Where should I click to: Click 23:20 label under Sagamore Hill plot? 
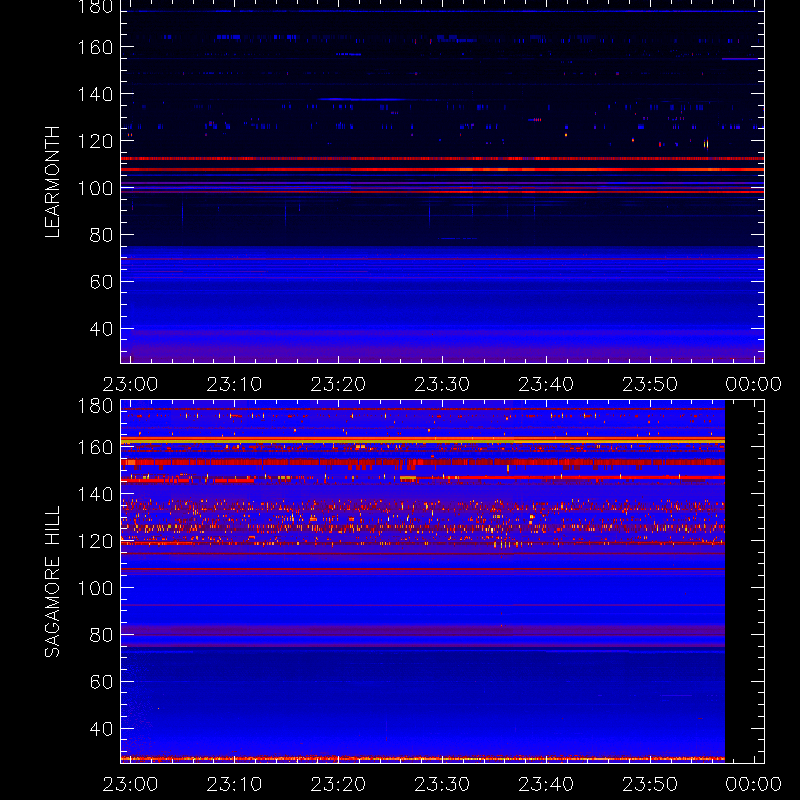tap(338, 784)
